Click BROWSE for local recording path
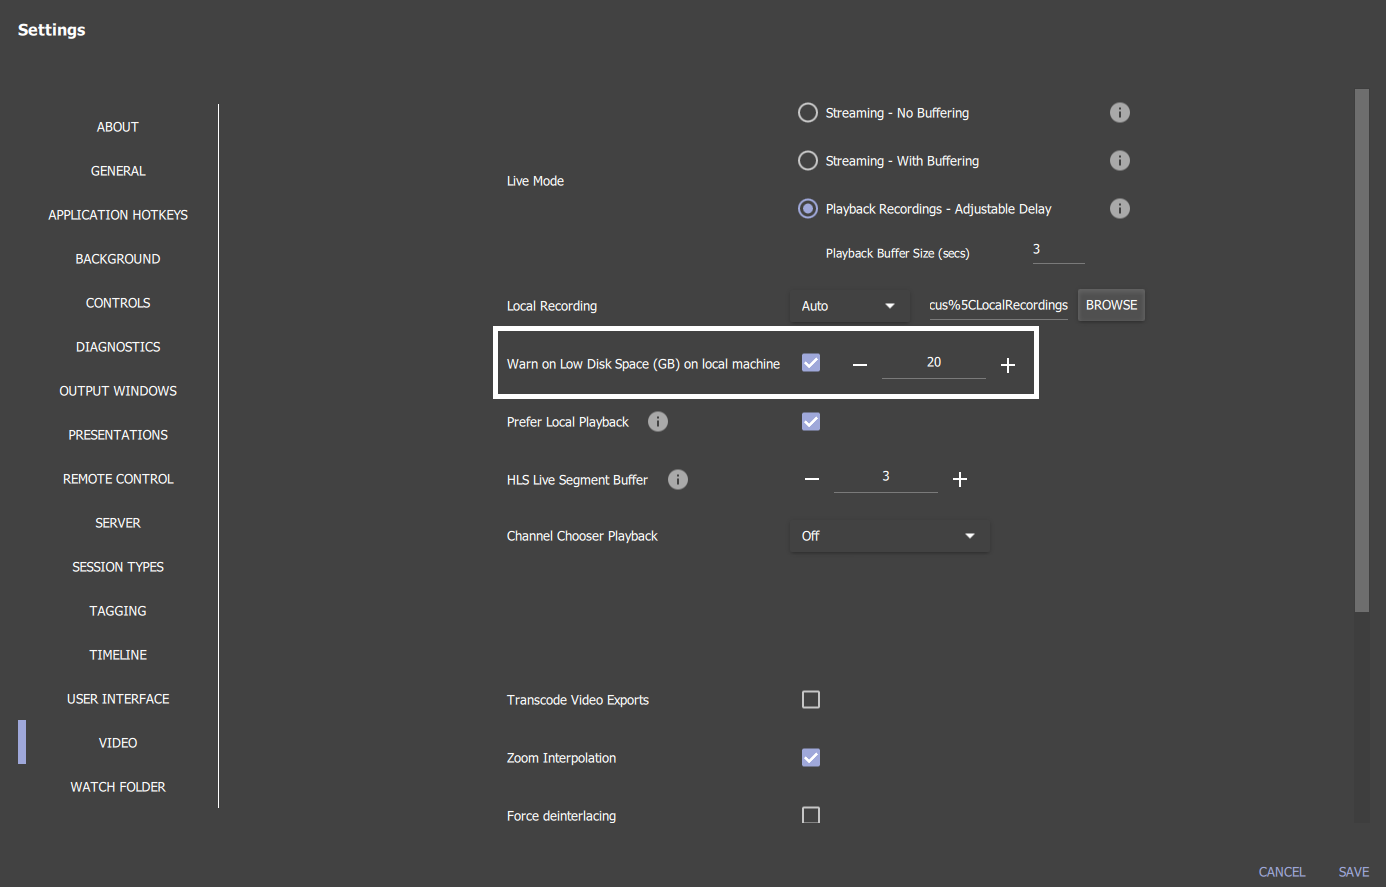 tap(1111, 305)
